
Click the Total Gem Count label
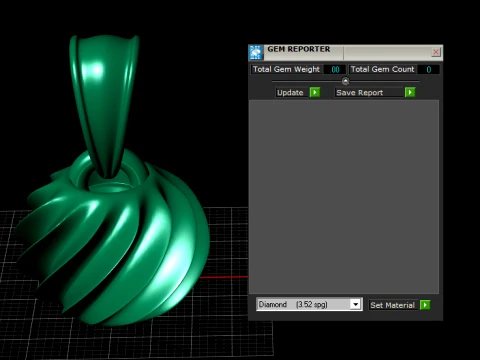382,69
